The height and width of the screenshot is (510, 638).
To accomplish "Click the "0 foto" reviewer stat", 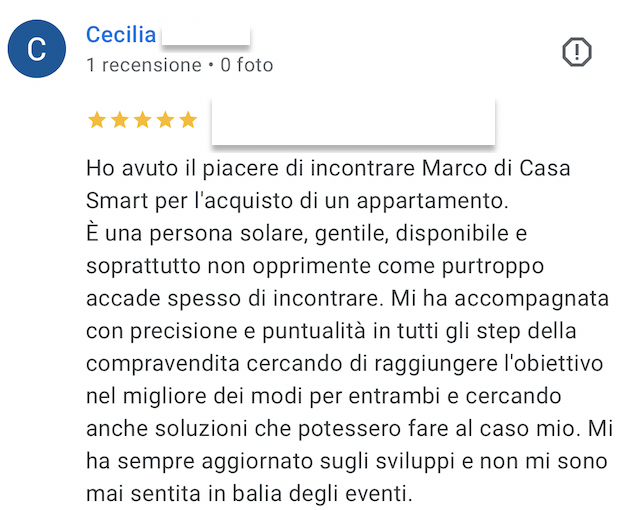I will [x=246, y=65].
